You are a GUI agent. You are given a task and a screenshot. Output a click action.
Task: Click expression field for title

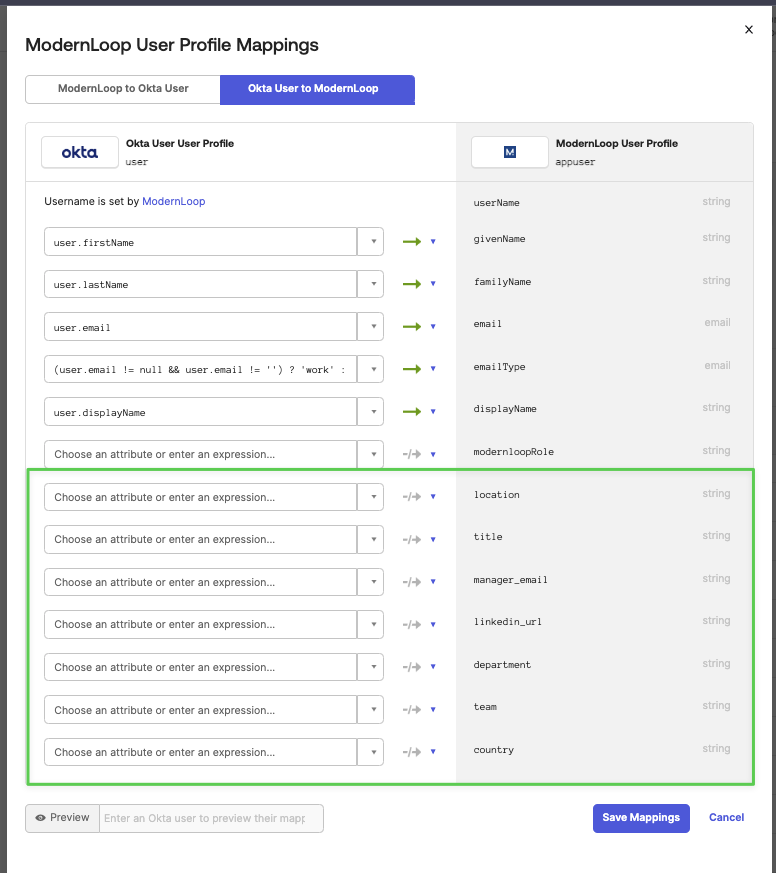click(200, 540)
